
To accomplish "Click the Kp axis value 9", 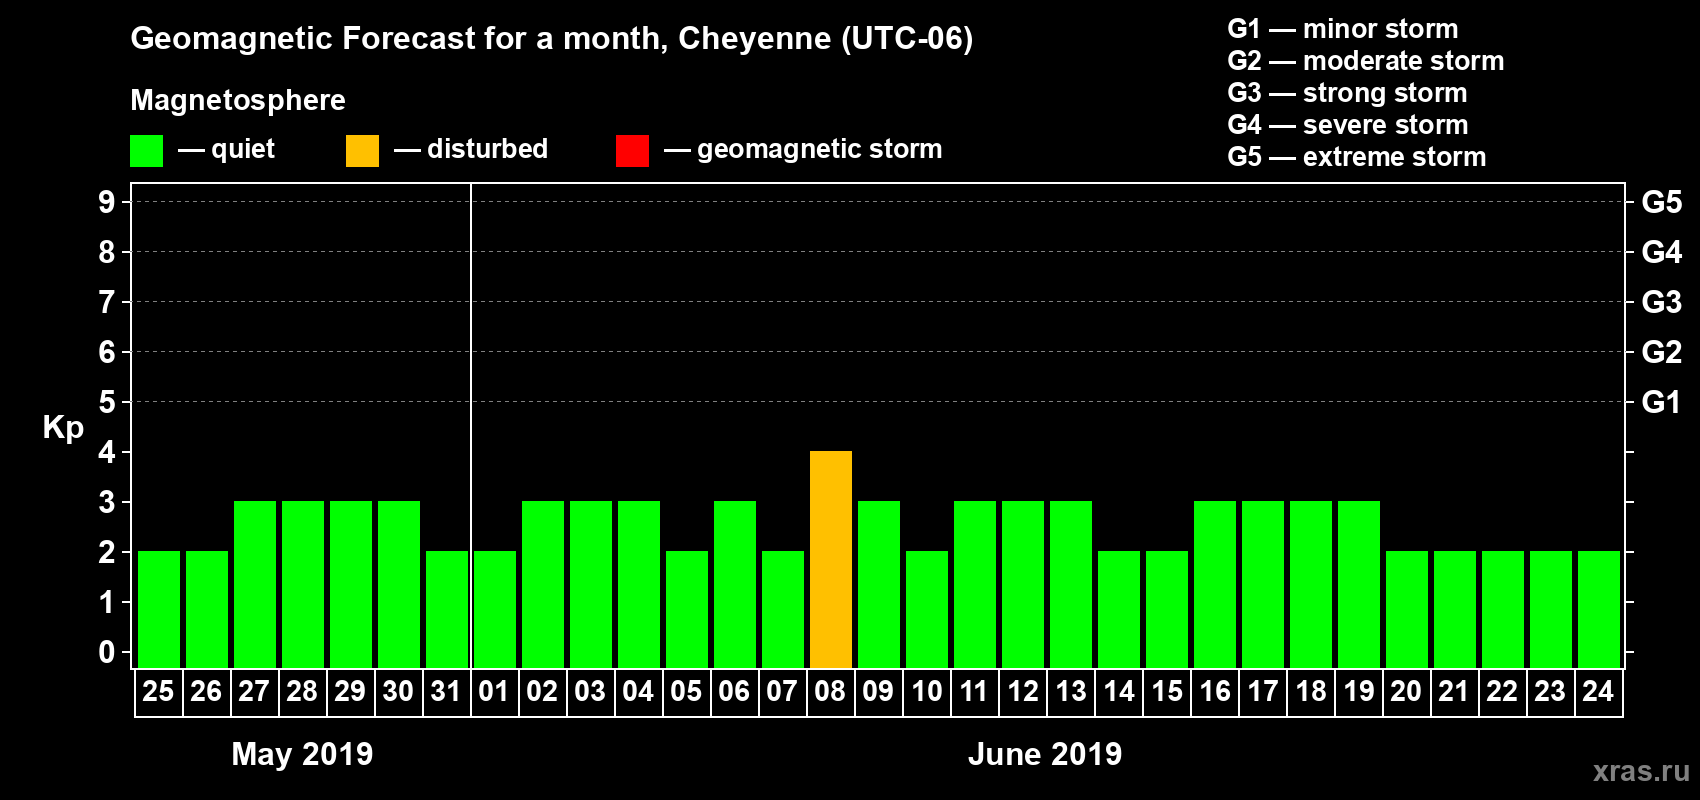I will click(107, 202).
